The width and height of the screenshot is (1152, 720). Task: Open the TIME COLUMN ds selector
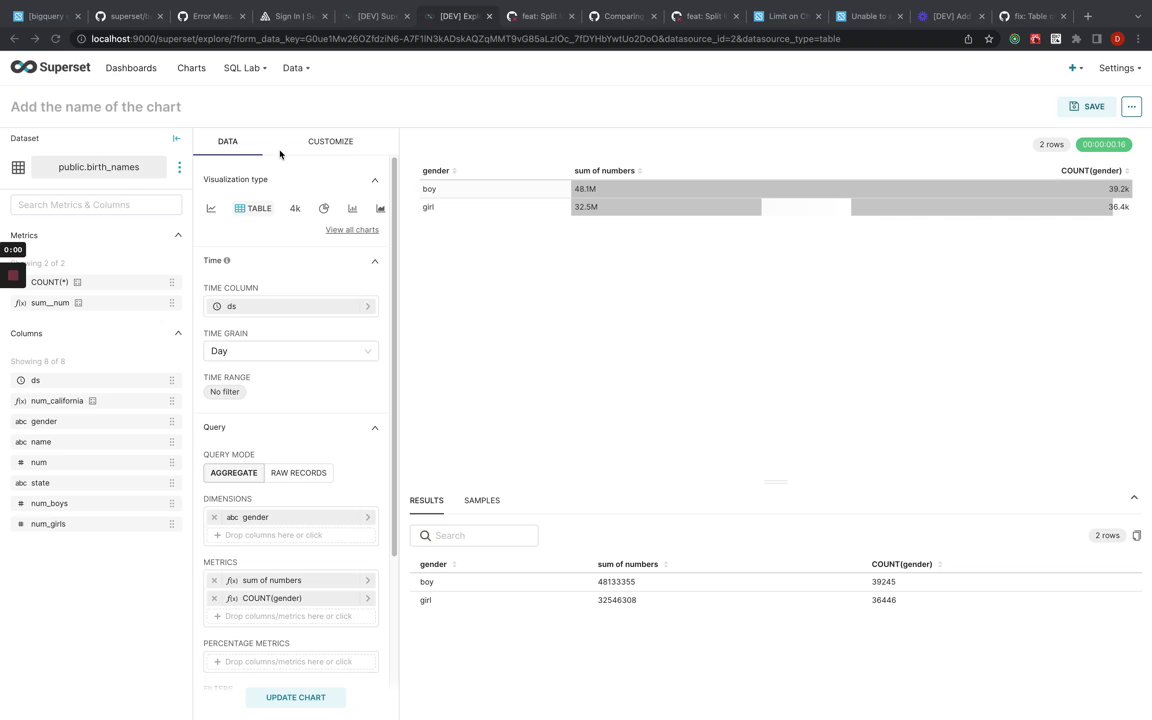coord(291,306)
